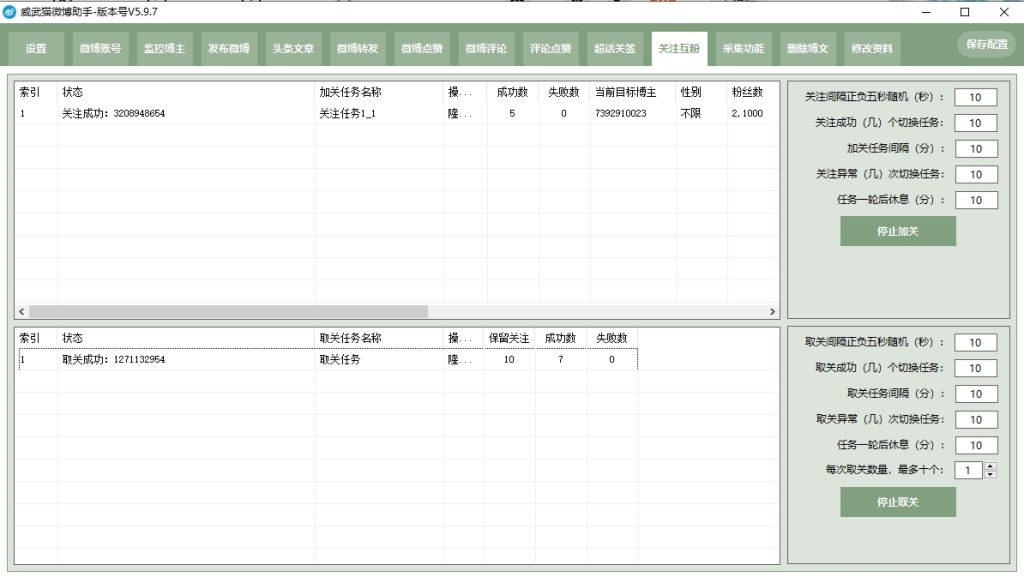Click the scrollbar right arrow in the follow table

point(772,312)
